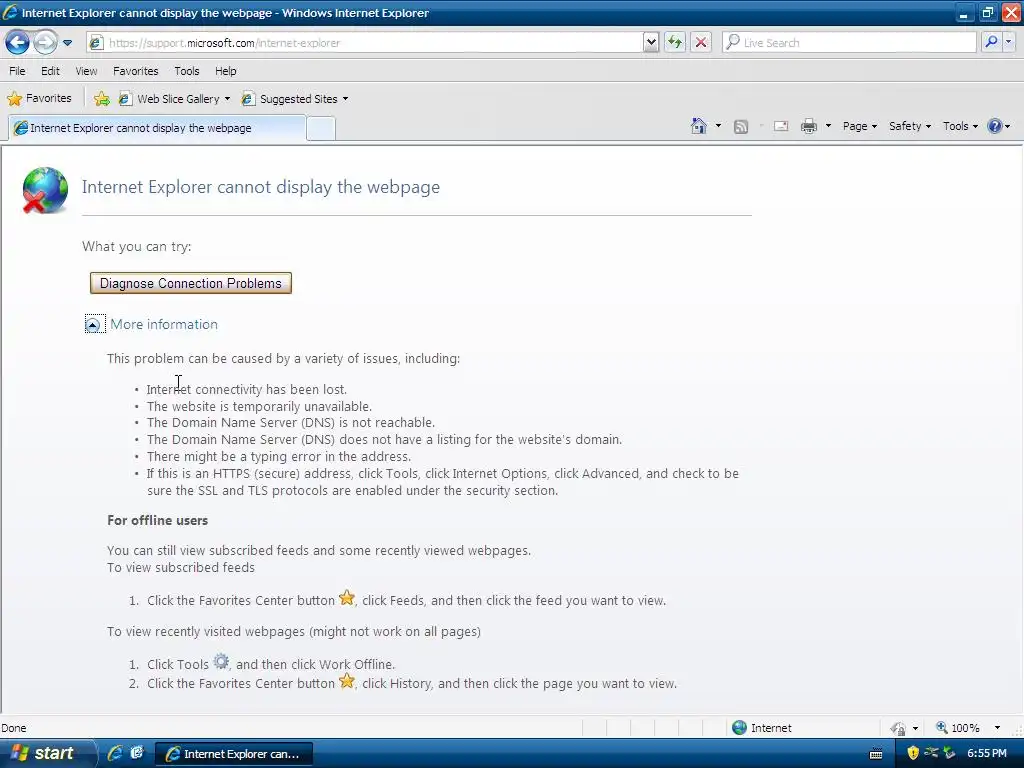The image size is (1024, 768).
Task: Launch Internet Explorer from Quick Launch
Action: (115, 754)
